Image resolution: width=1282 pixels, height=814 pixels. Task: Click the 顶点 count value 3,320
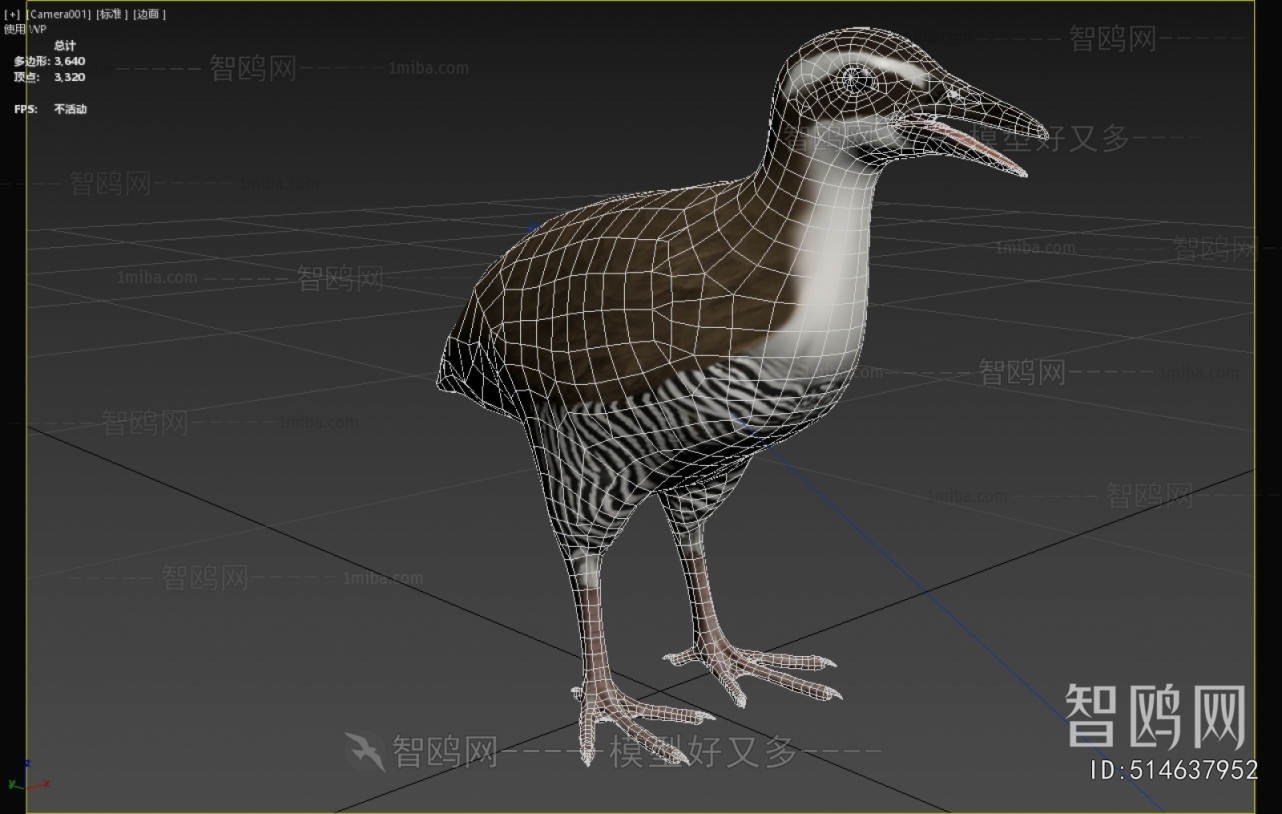point(70,77)
